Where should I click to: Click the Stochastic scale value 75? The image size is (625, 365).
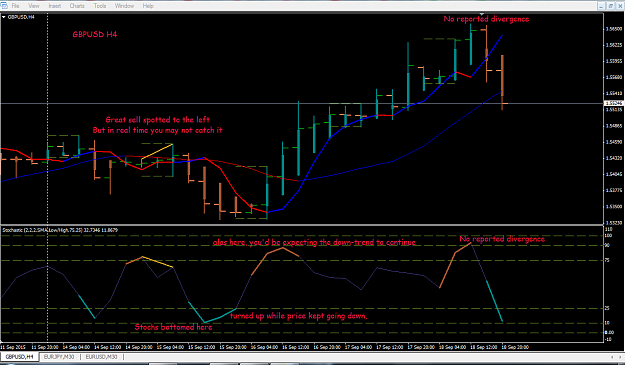pyautogui.click(x=608, y=260)
